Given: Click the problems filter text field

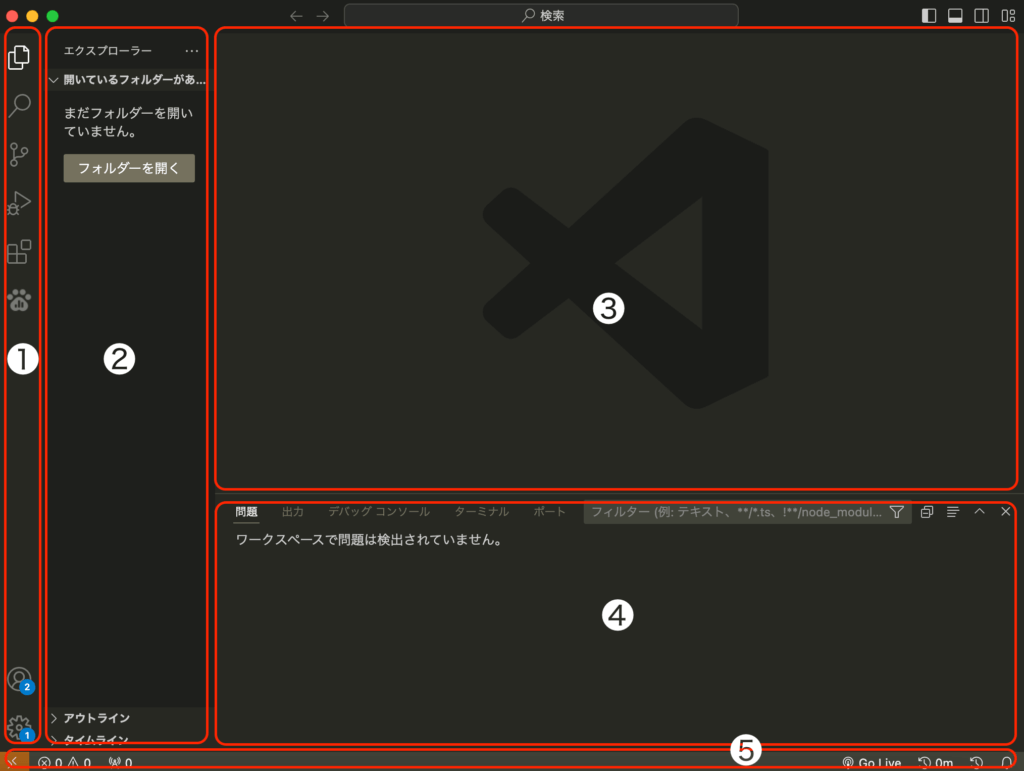Looking at the screenshot, I should click(x=735, y=512).
